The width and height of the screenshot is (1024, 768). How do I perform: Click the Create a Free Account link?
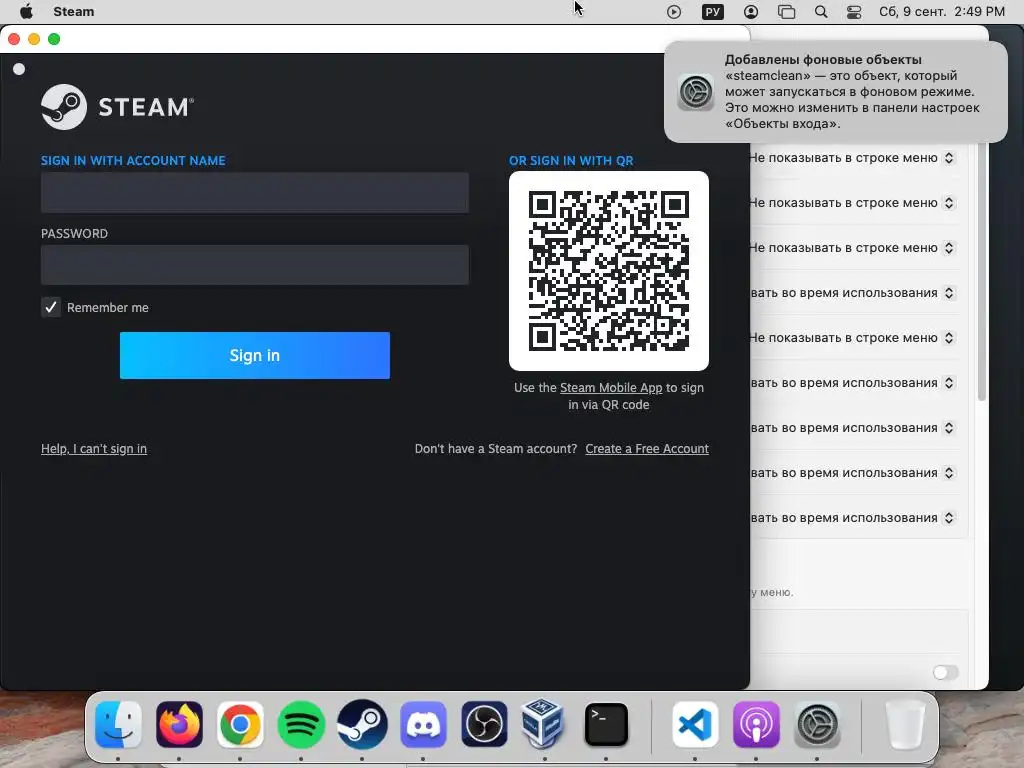tap(647, 449)
